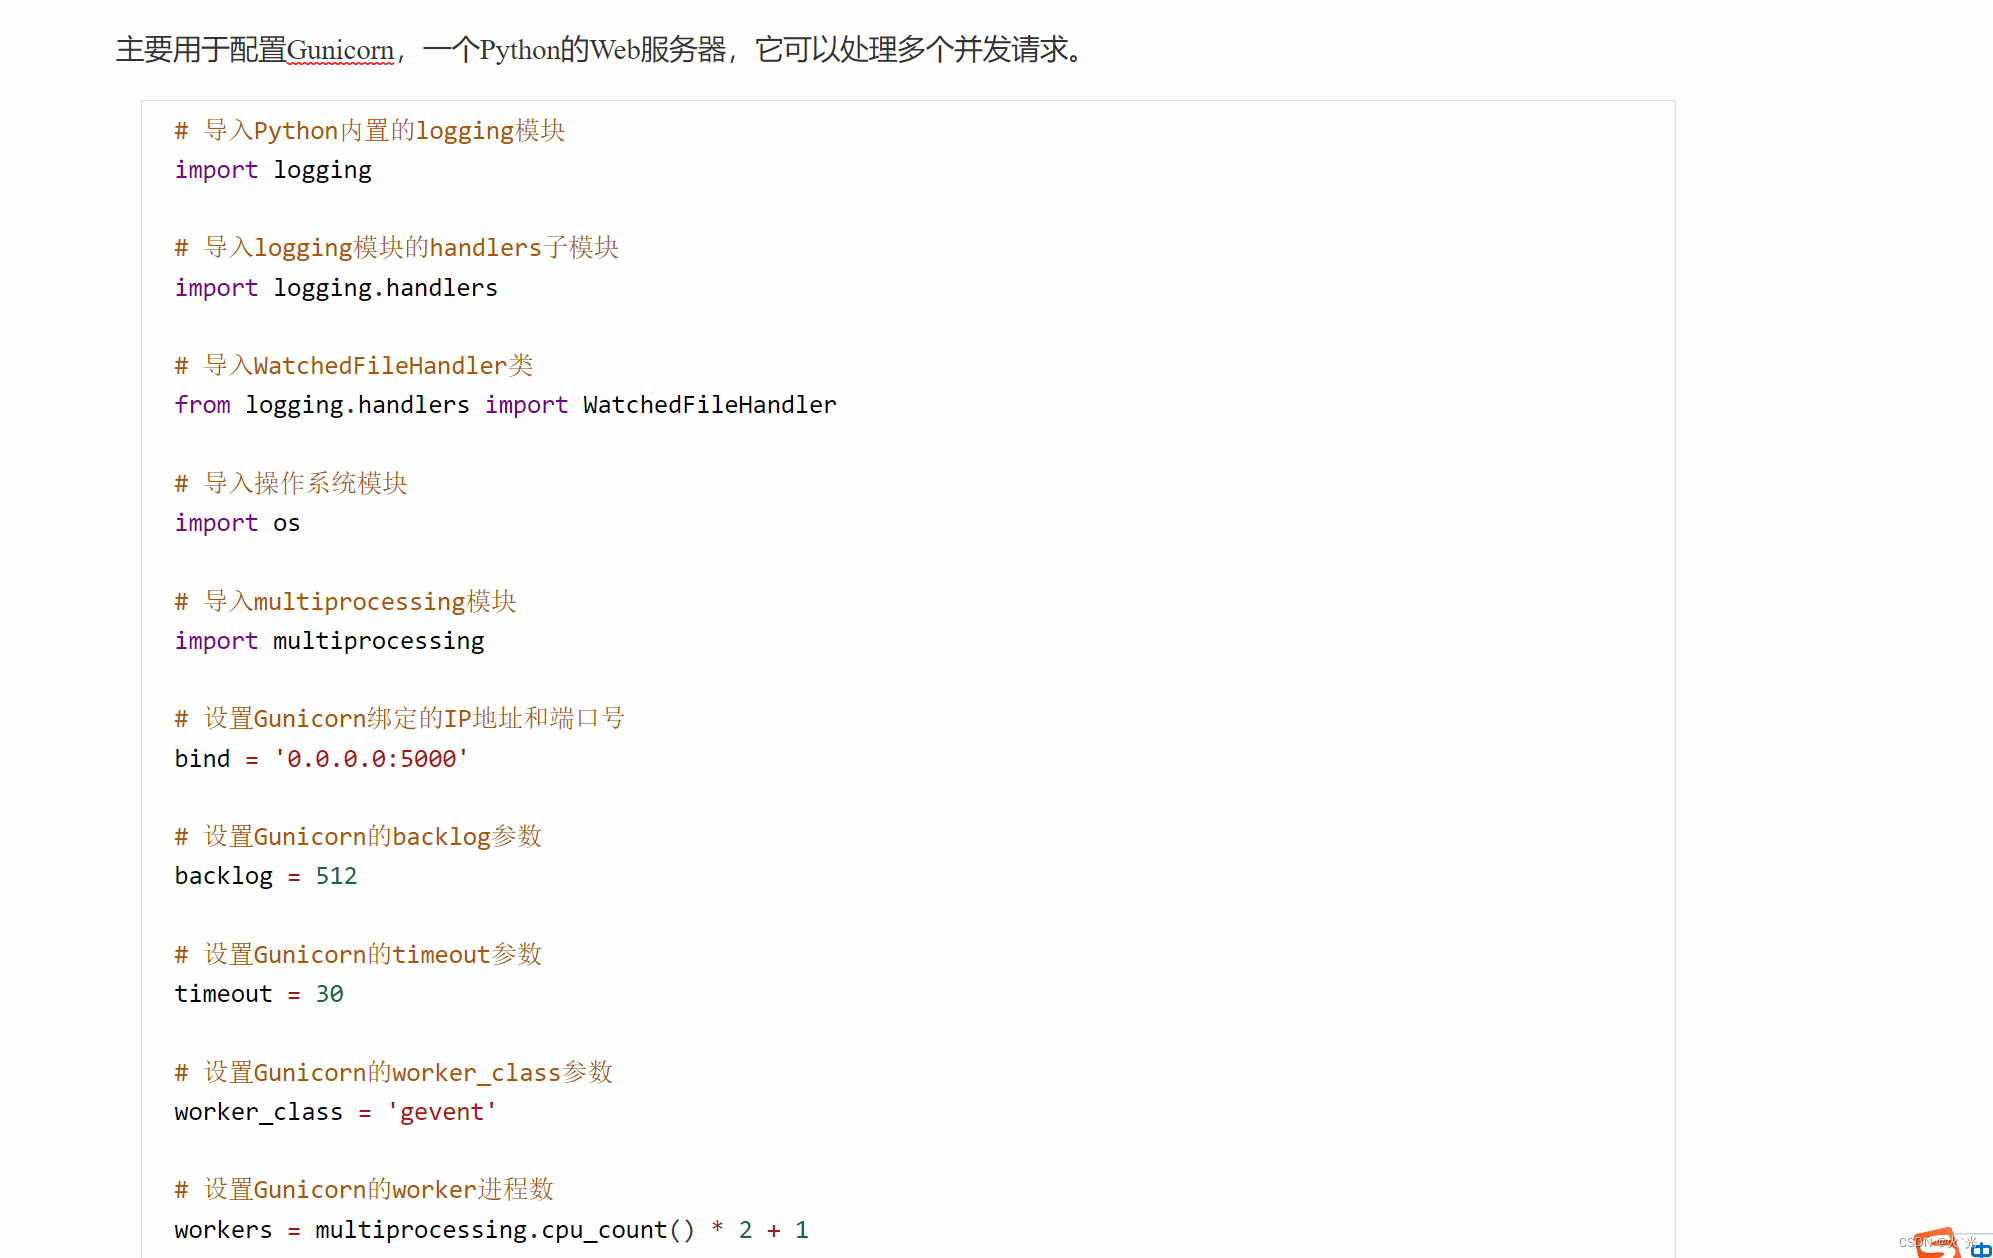1993x1258 pixels.
Task: Click the 'import logging' code line
Action: [x=273, y=170]
